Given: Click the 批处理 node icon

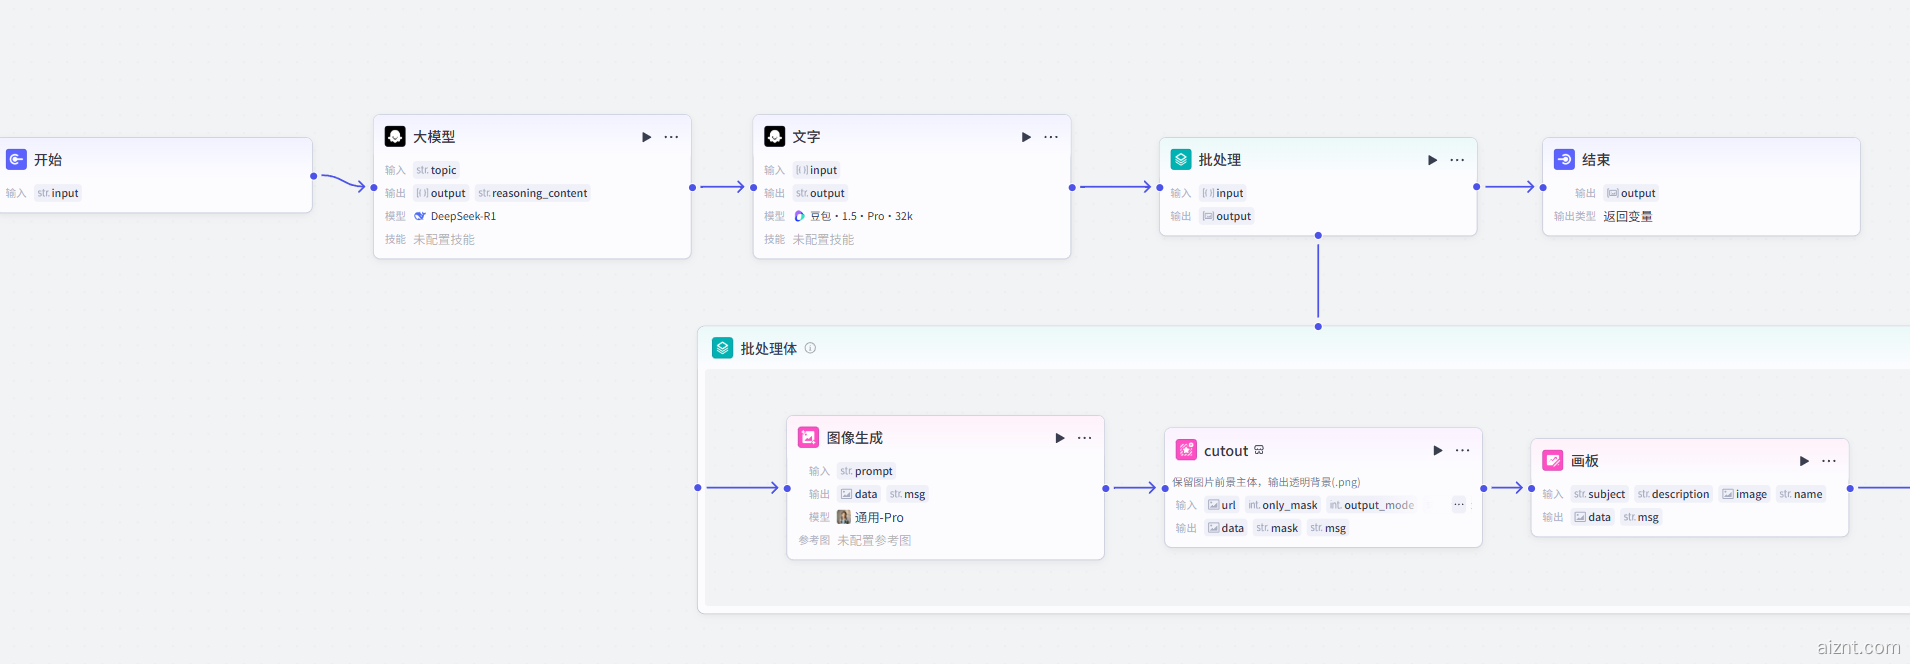Looking at the screenshot, I should tap(1181, 160).
